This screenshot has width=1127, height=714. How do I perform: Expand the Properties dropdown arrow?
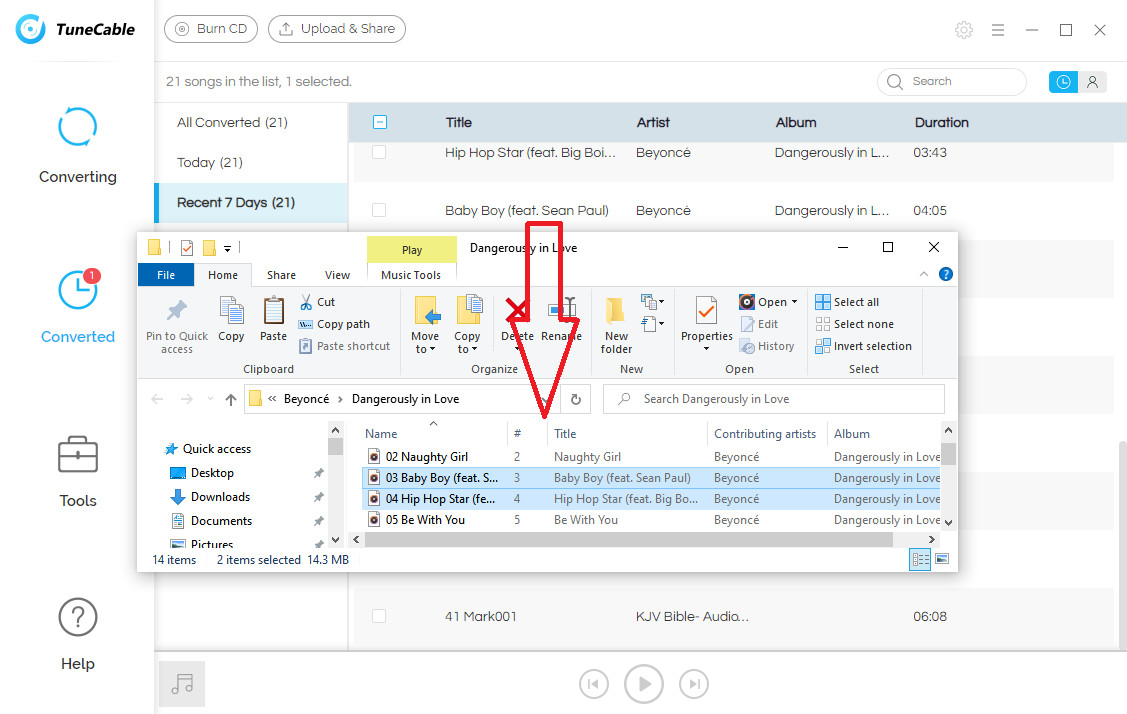click(x=707, y=349)
